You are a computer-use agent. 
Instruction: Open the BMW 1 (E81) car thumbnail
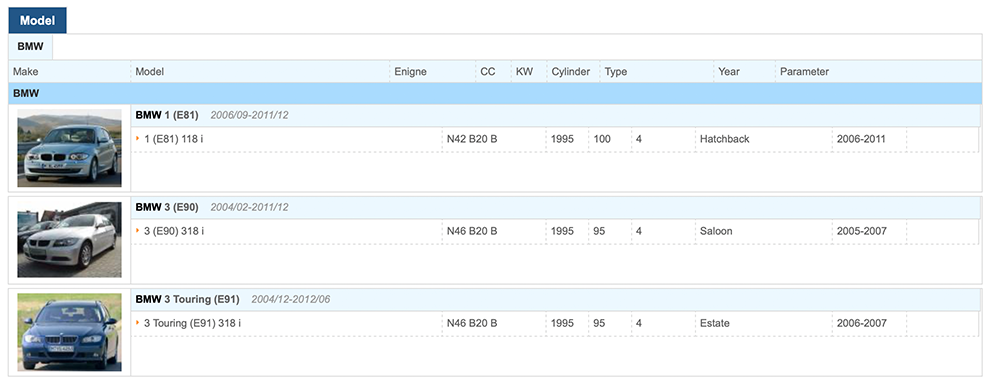(70, 148)
